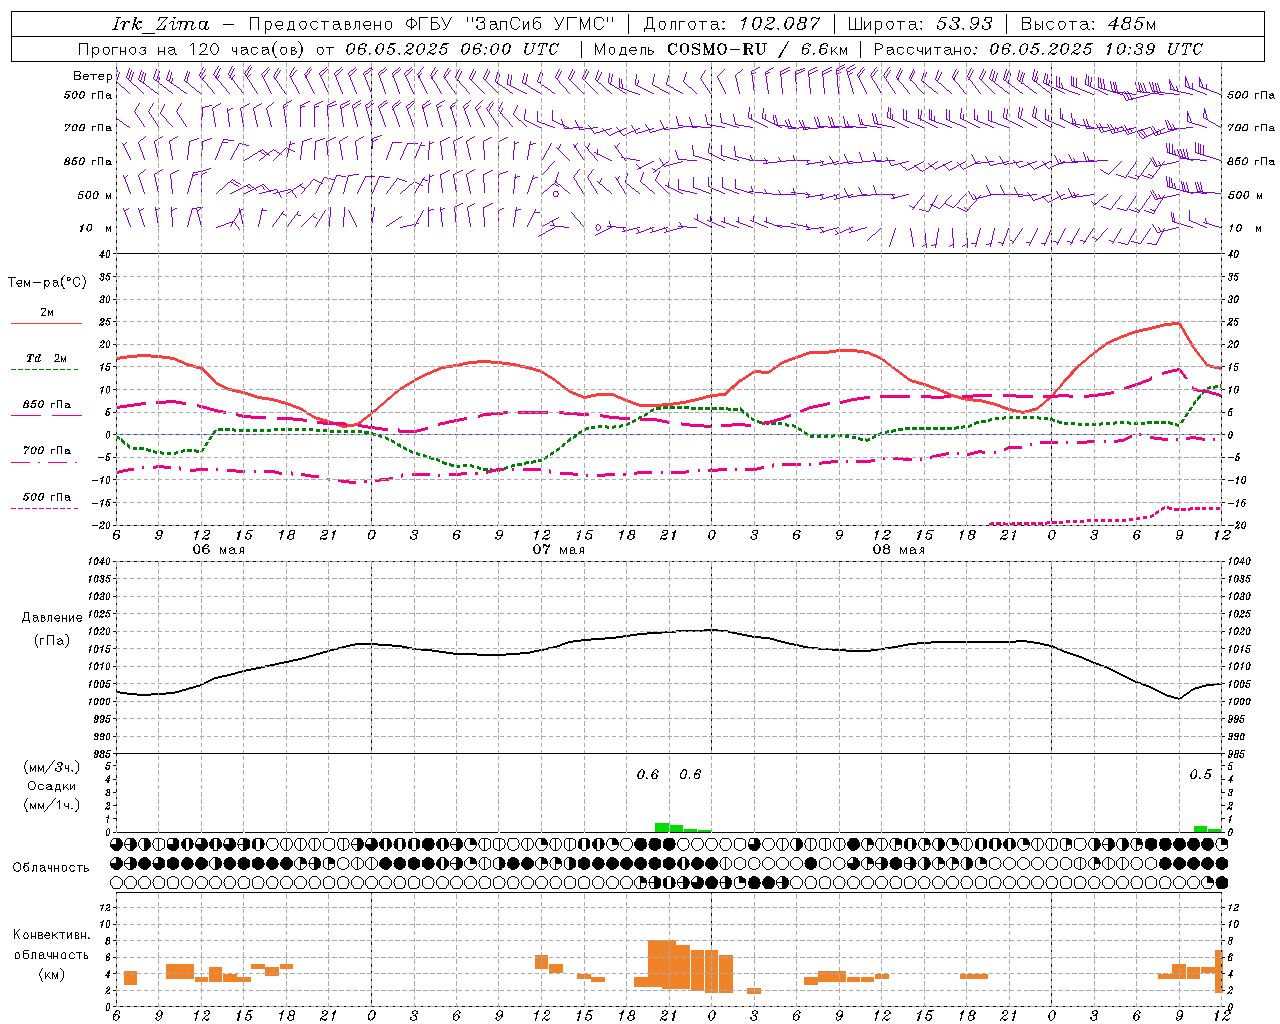Click the (км) convective cloud unit label

52,974
